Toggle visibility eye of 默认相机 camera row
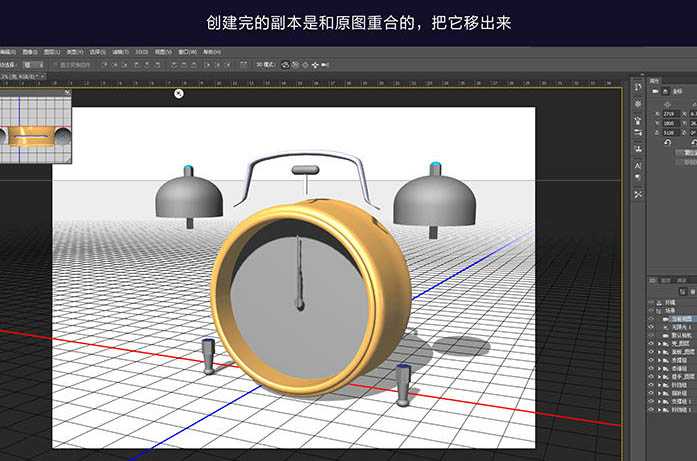Image resolution: width=697 pixels, height=461 pixels. (651, 335)
